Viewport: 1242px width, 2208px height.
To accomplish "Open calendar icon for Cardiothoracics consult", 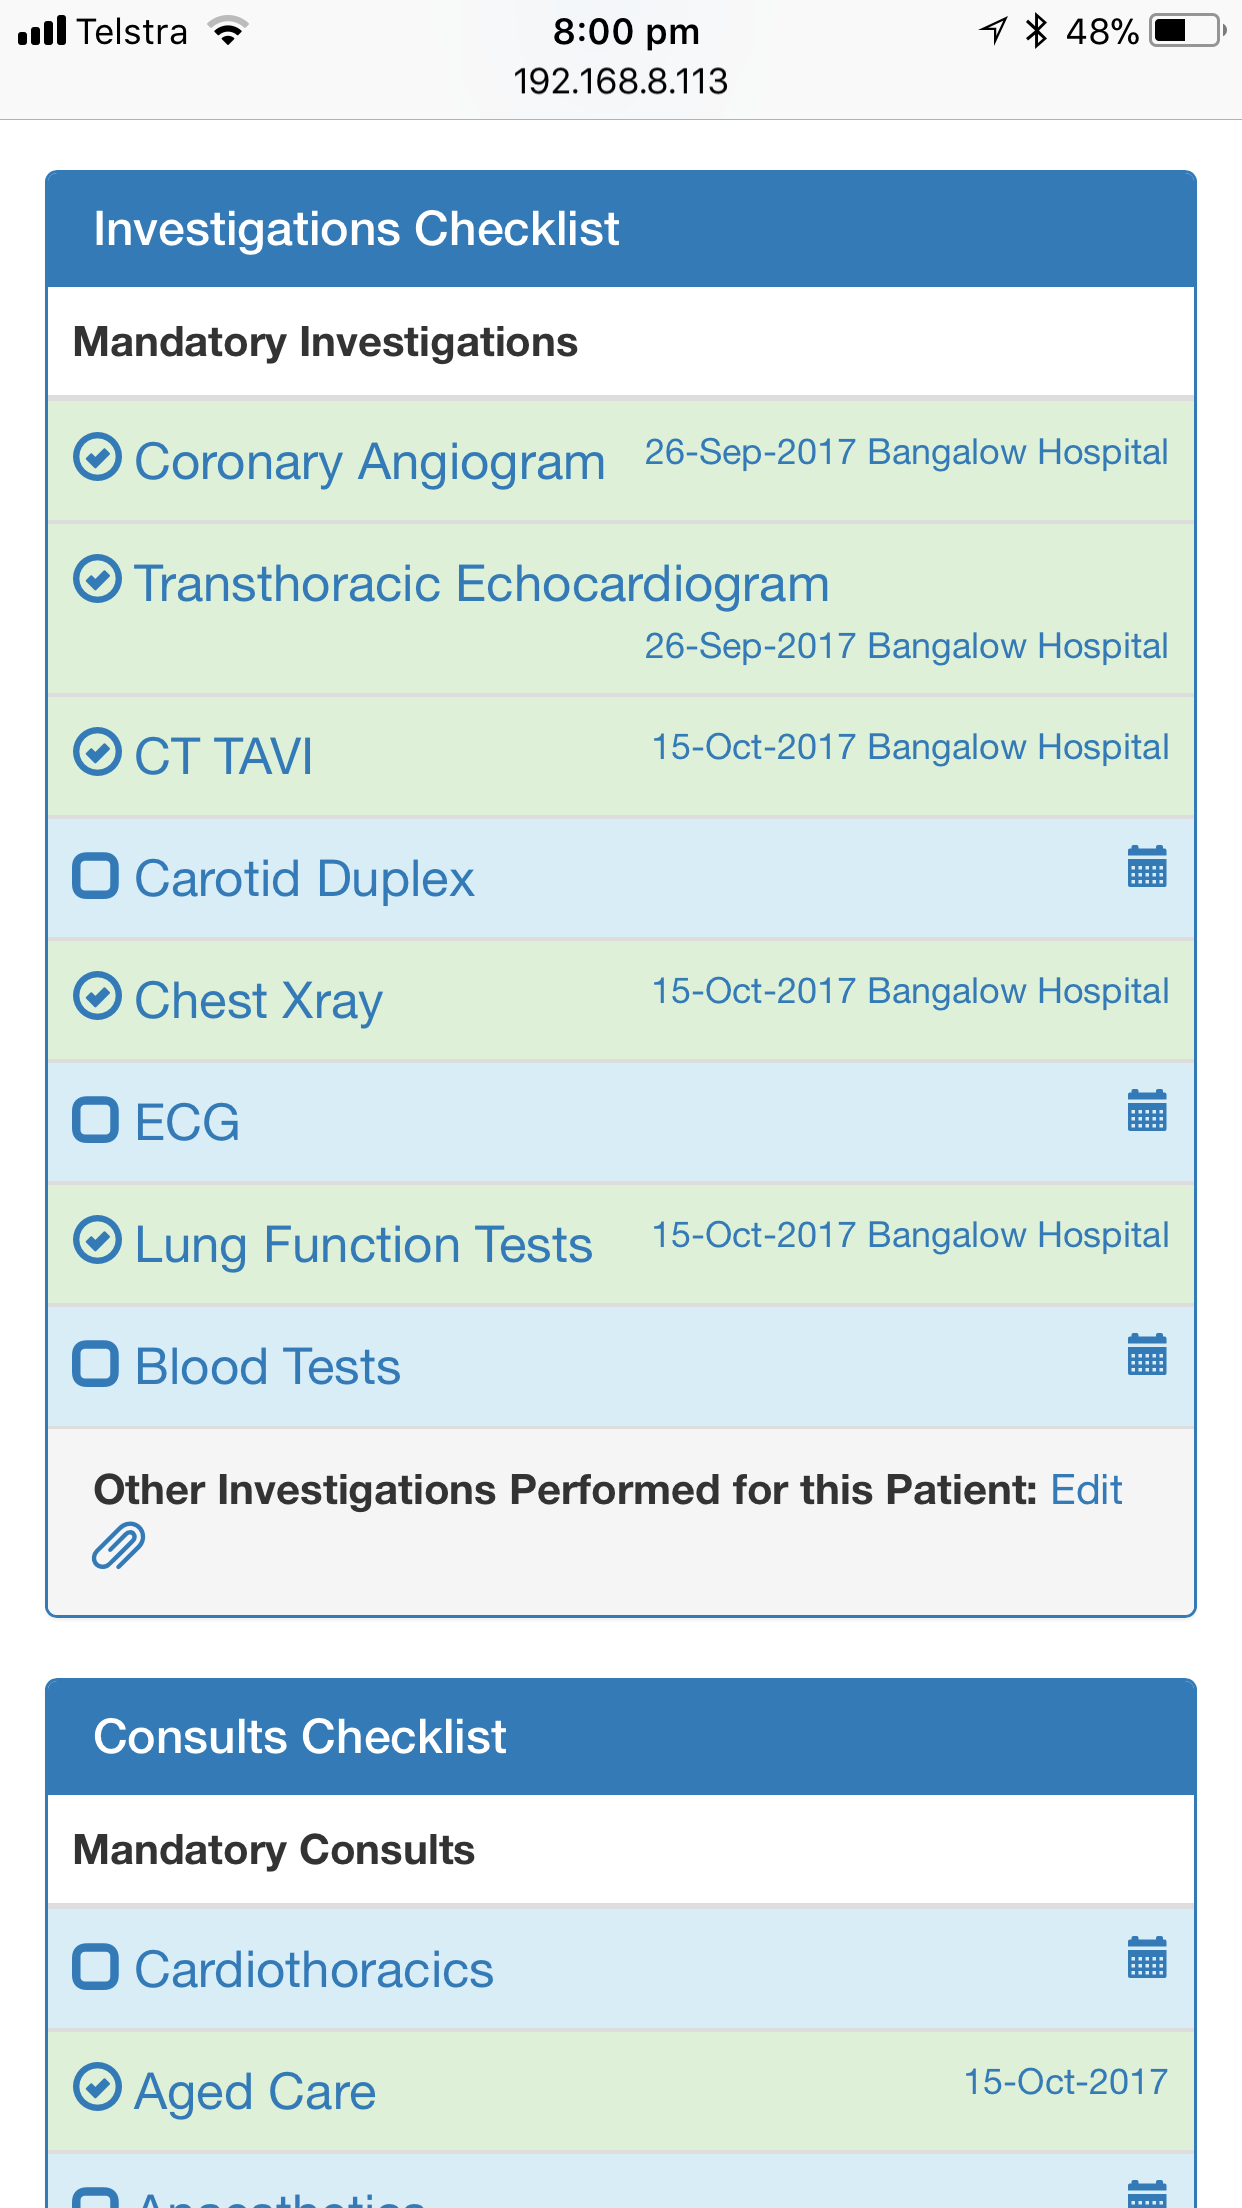I will point(1146,1958).
